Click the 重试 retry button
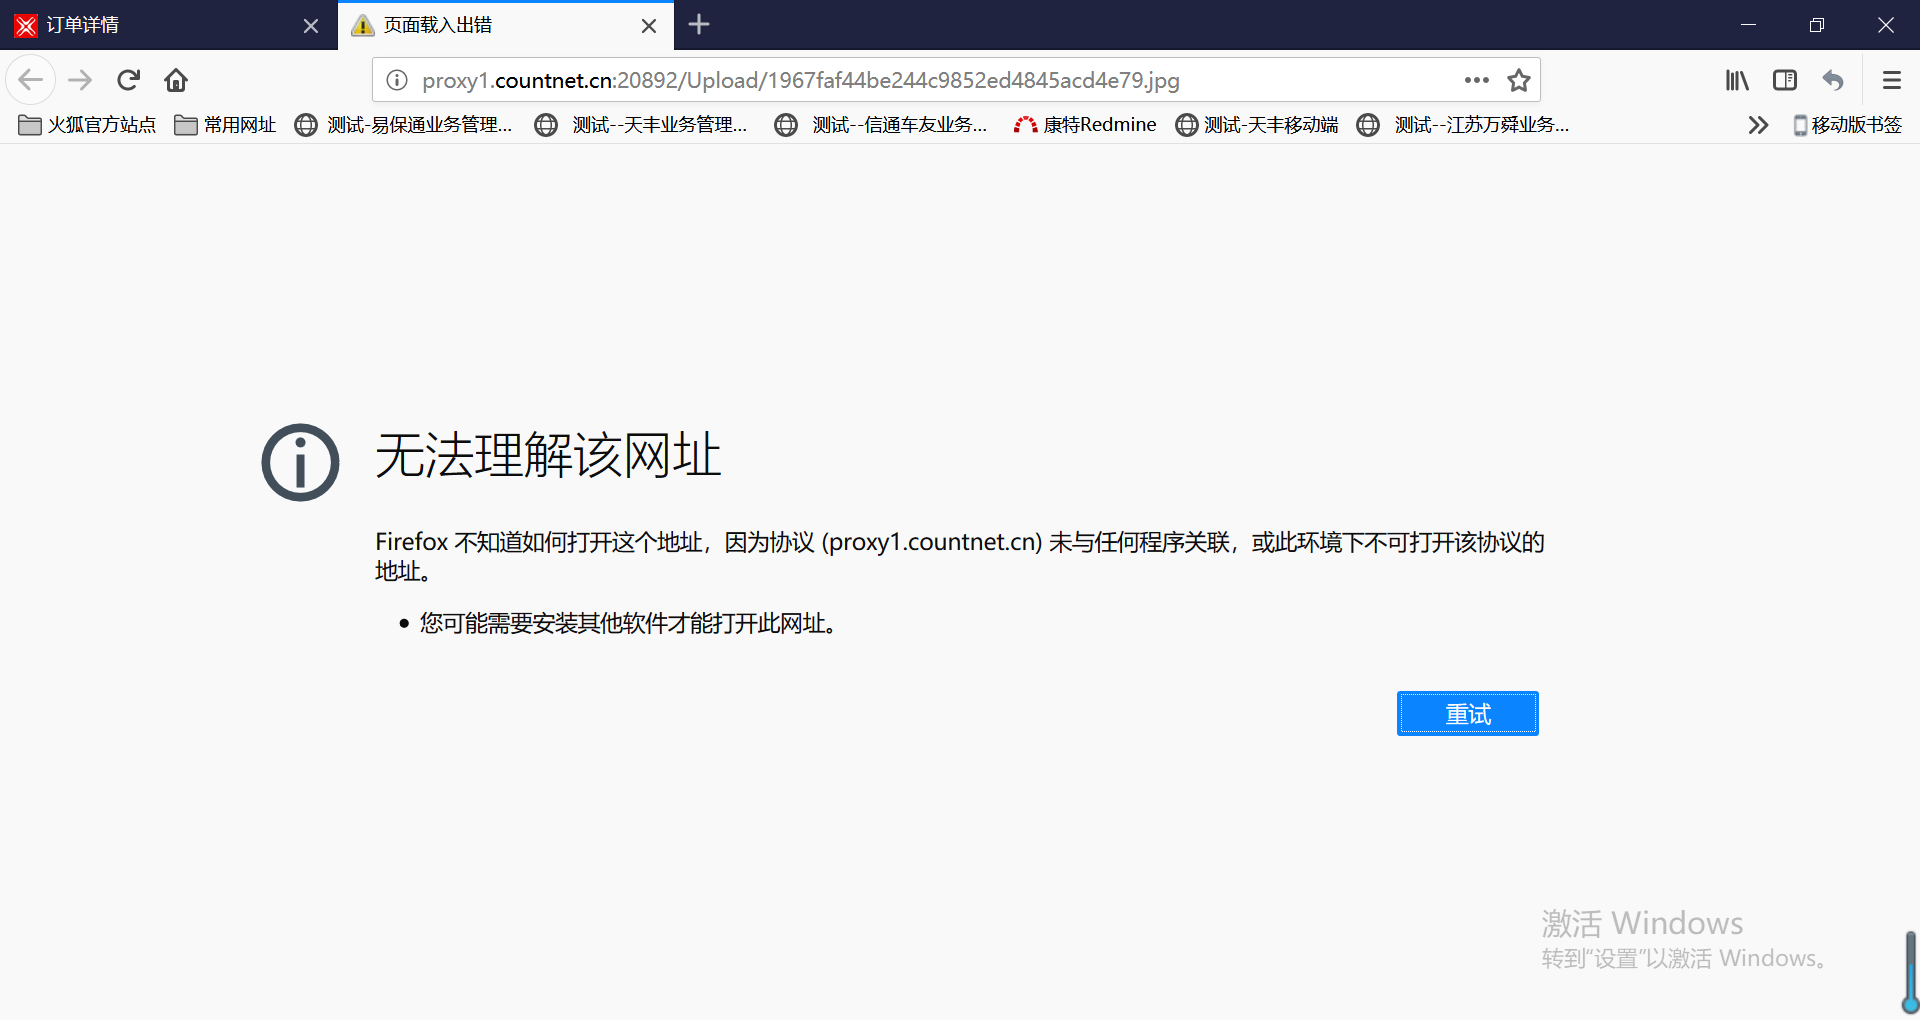1920x1020 pixels. [x=1467, y=714]
